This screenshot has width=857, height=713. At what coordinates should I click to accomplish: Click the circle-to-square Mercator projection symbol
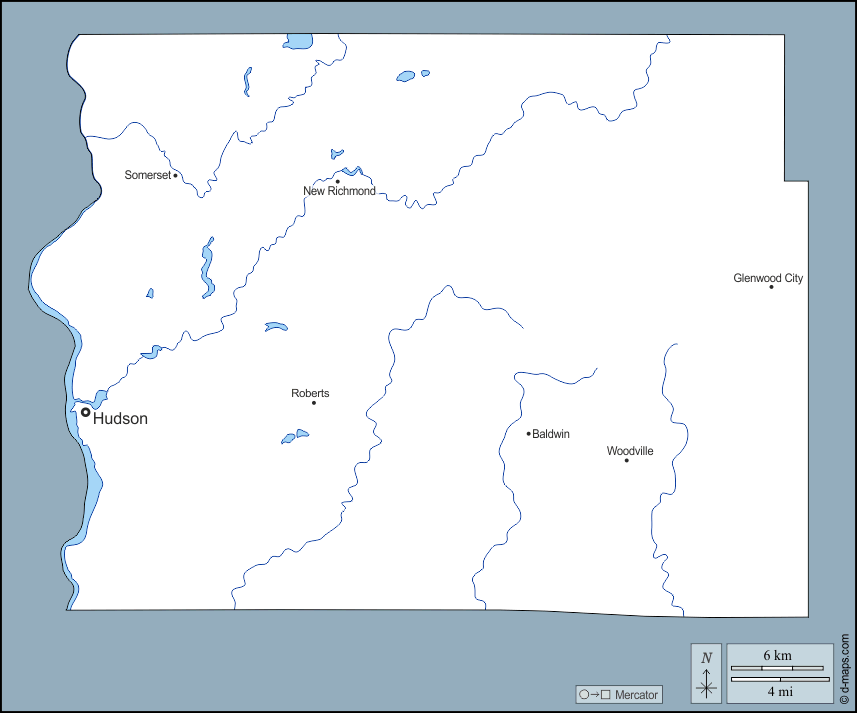[x=594, y=695]
